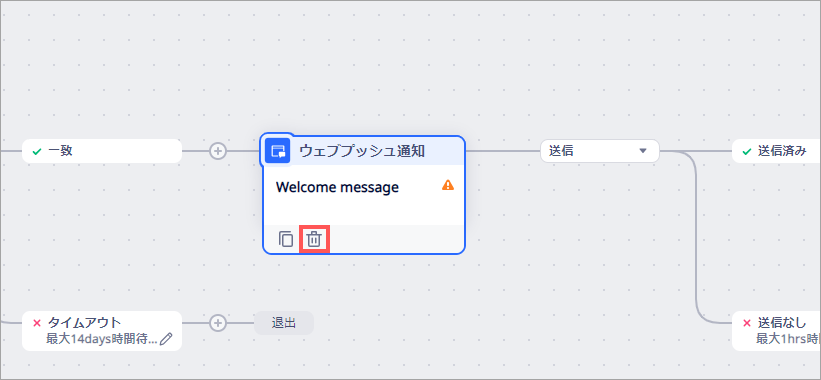Image resolution: width=821 pixels, height=380 pixels.
Task: Select the 一致 branch label
Action: pyautogui.click(x=102, y=151)
